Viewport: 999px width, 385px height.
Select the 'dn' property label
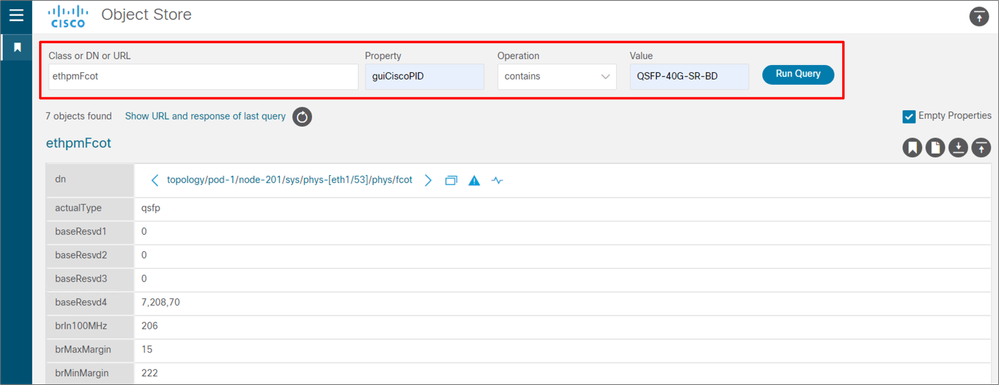[61, 180]
